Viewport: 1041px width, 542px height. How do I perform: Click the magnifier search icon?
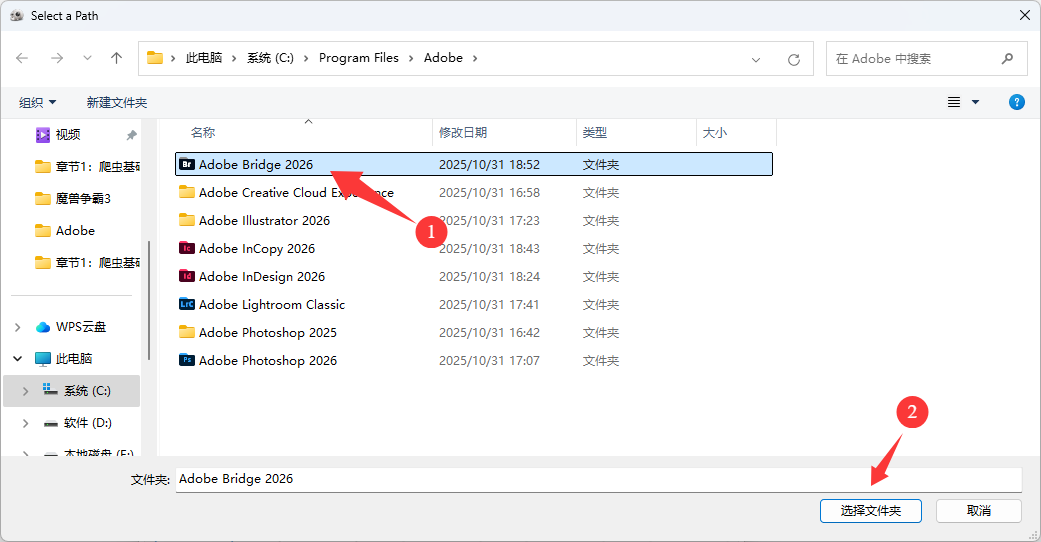coord(1007,58)
